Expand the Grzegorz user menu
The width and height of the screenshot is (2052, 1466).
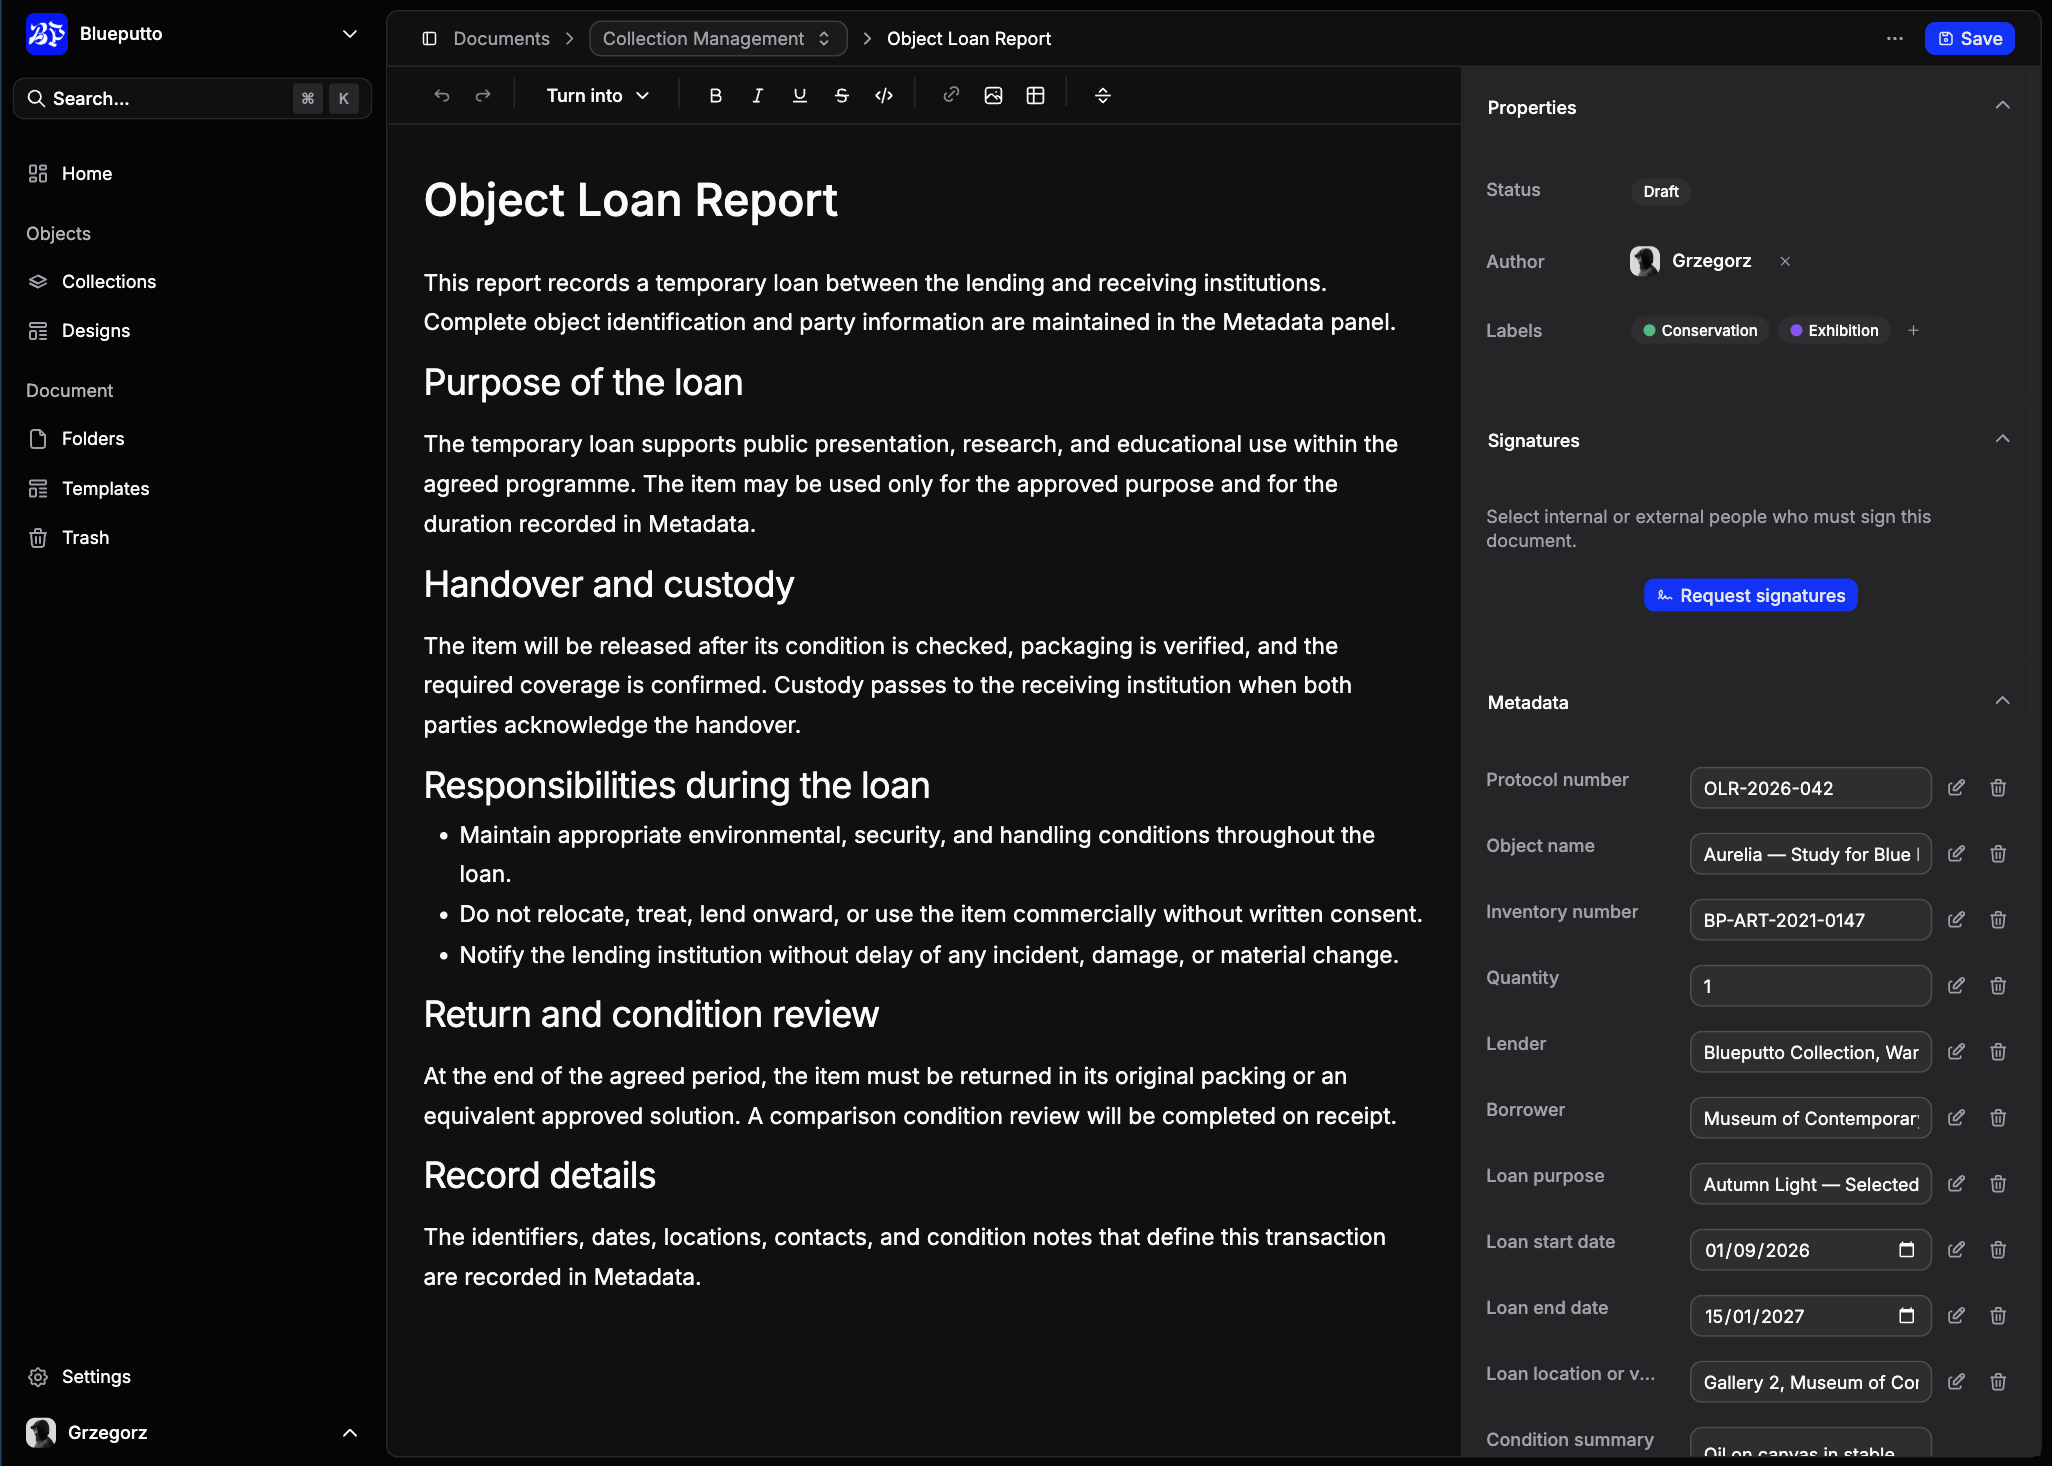[x=350, y=1433]
